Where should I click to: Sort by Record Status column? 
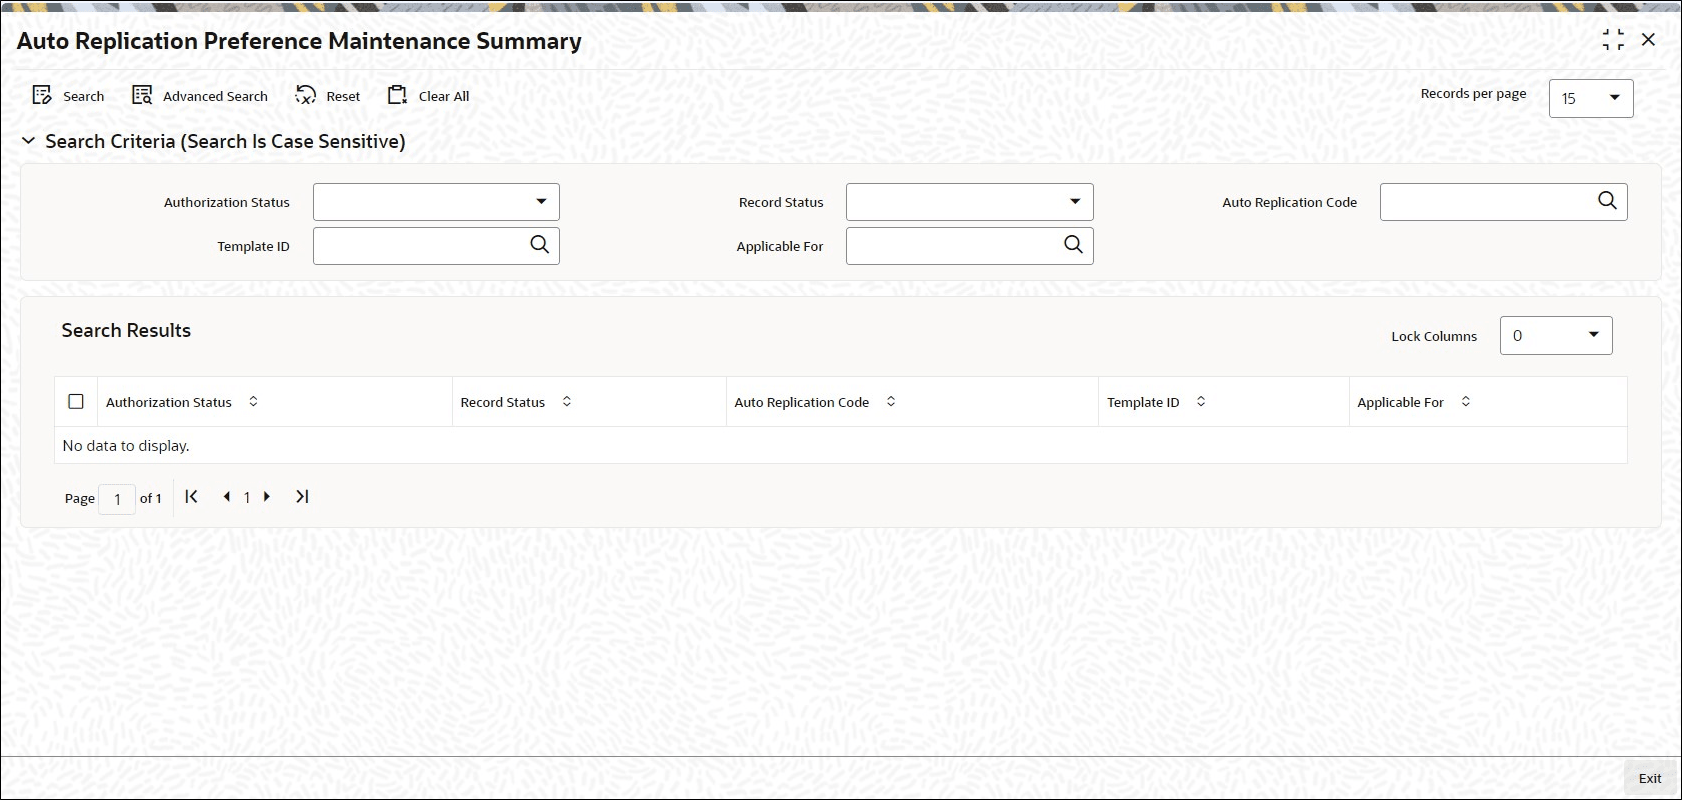tap(566, 401)
